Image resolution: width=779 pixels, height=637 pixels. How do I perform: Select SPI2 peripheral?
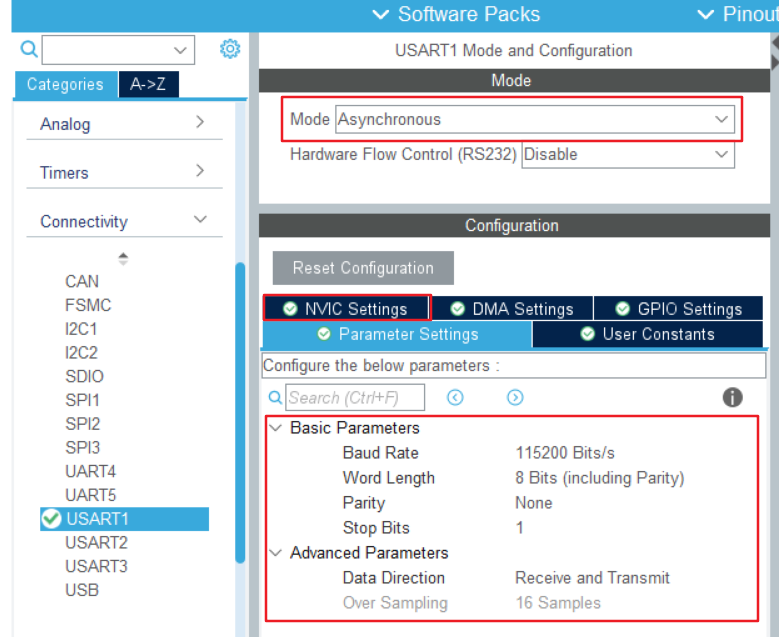pyautogui.click(x=82, y=424)
